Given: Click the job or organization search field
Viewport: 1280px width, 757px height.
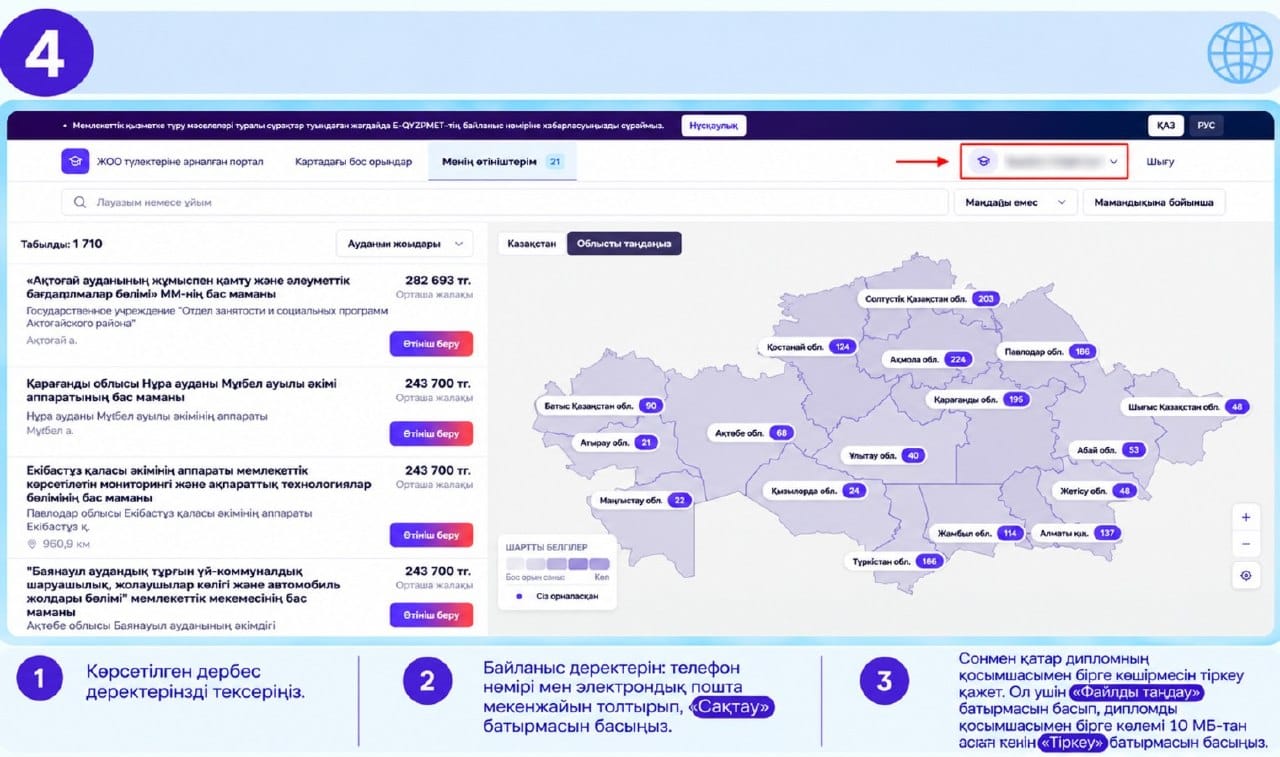Looking at the screenshot, I should [x=505, y=202].
